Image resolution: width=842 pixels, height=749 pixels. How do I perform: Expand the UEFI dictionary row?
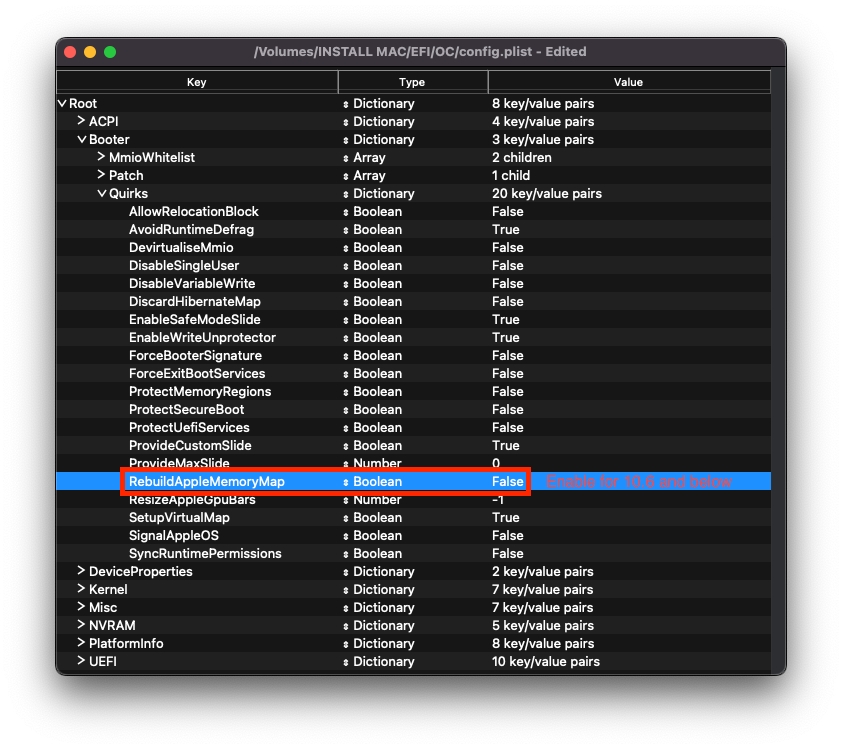(82, 662)
